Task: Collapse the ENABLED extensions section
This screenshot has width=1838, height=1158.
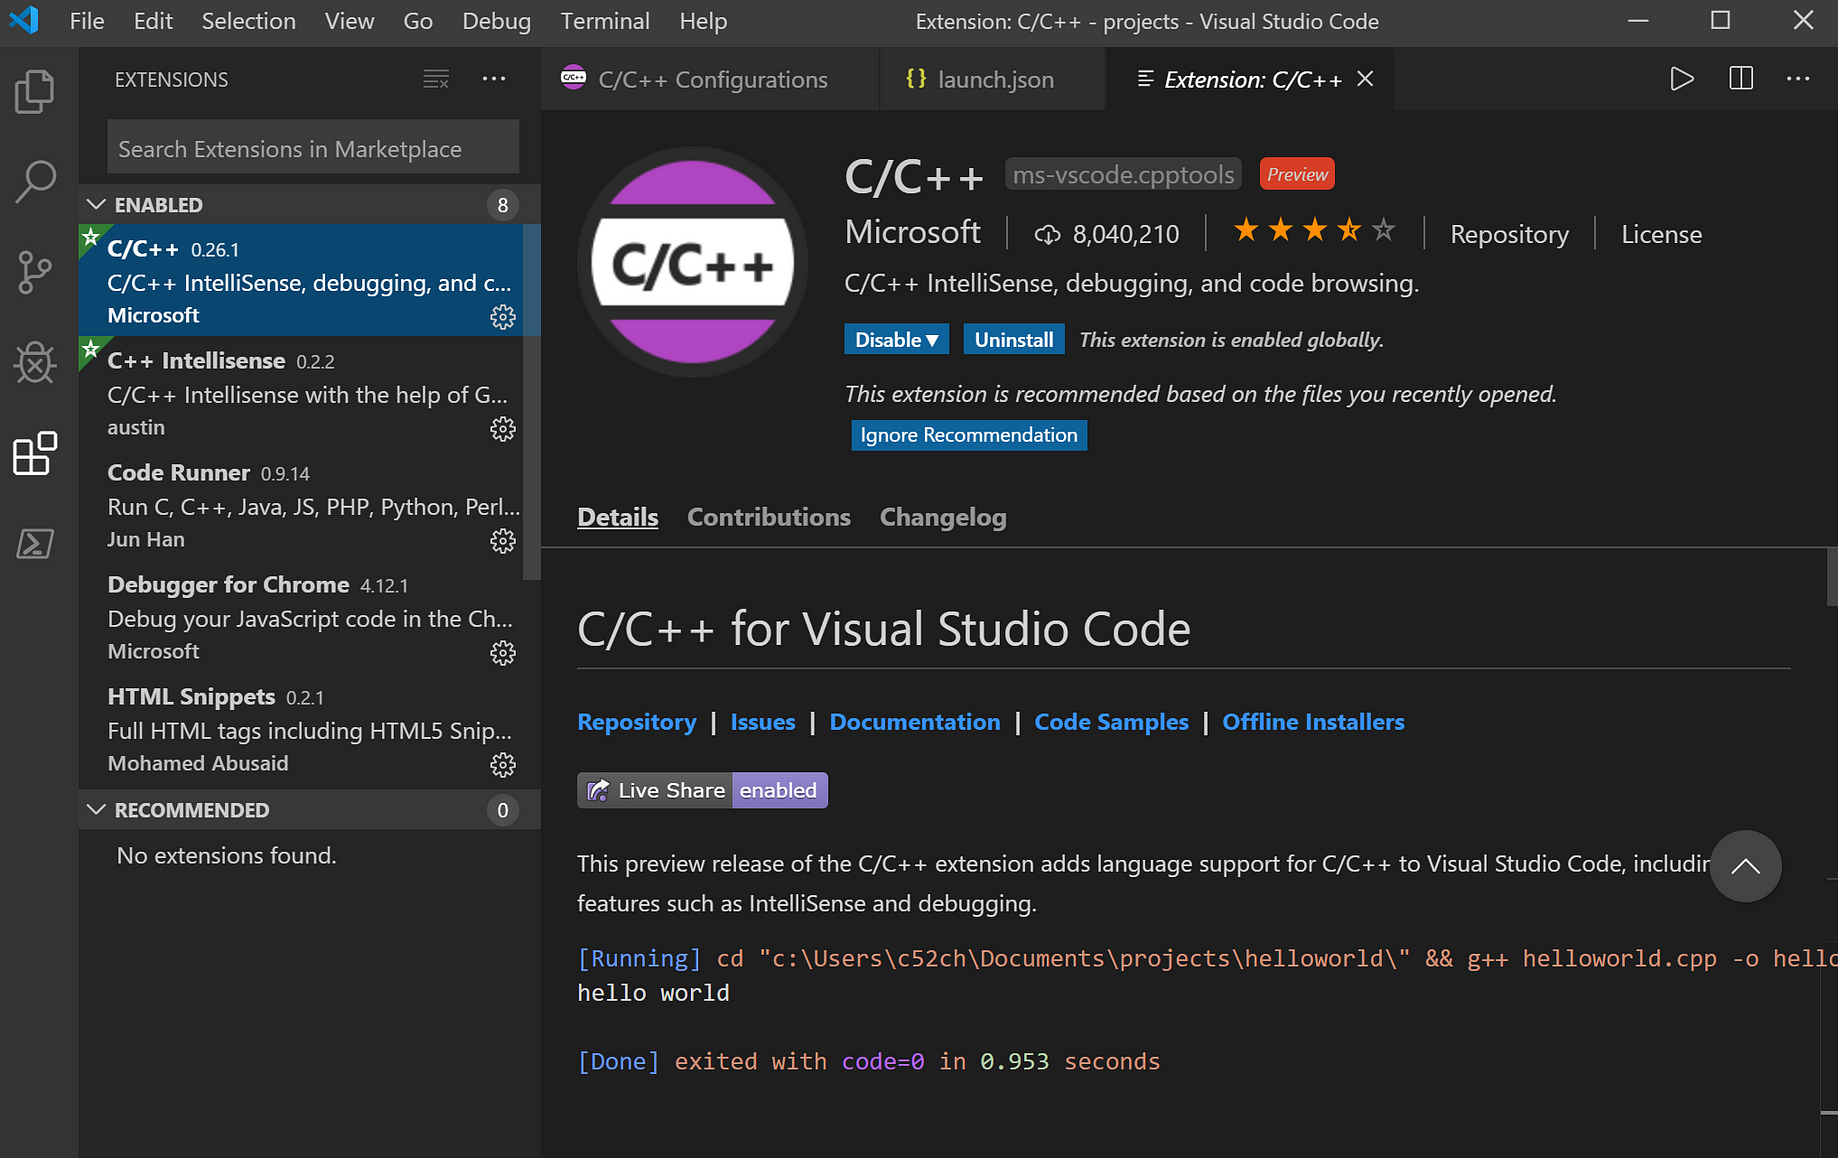Action: tap(96, 204)
